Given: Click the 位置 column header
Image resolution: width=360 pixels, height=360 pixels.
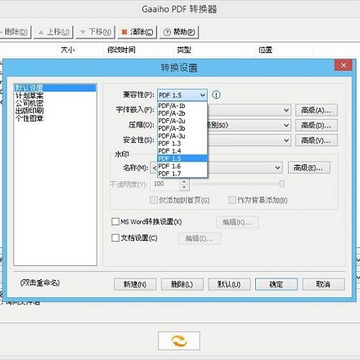Looking at the screenshot, I should [x=284, y=50].
